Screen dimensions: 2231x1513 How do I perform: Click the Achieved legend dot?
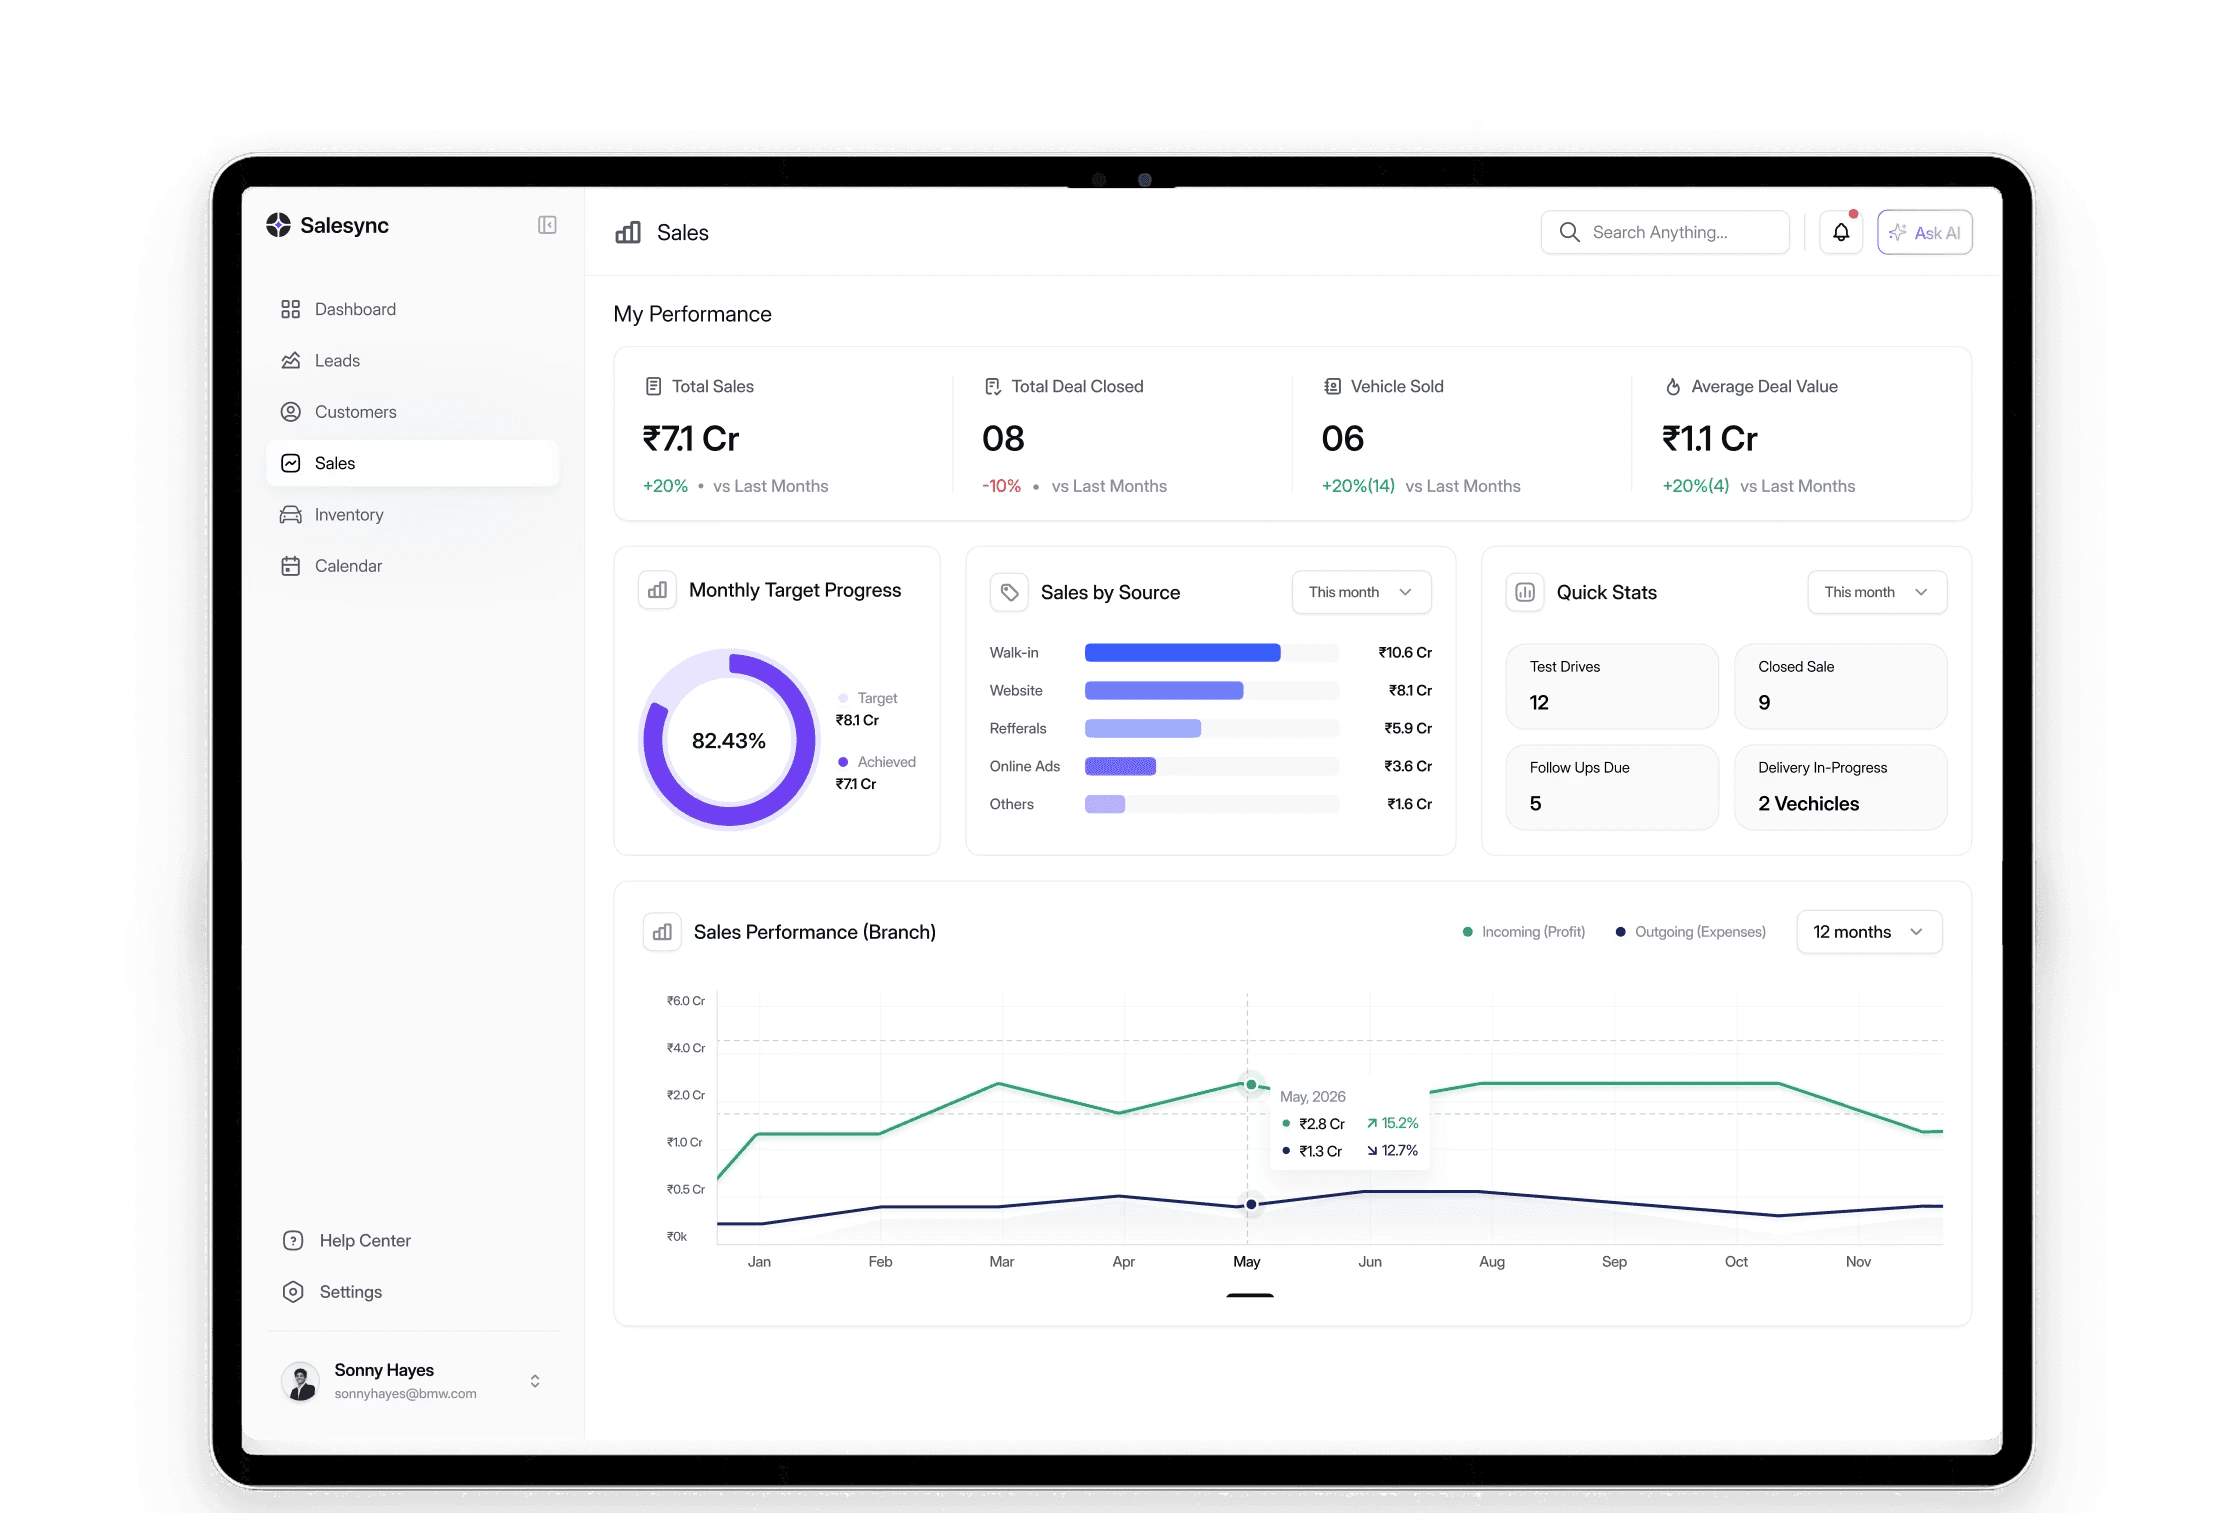[843, 762]
